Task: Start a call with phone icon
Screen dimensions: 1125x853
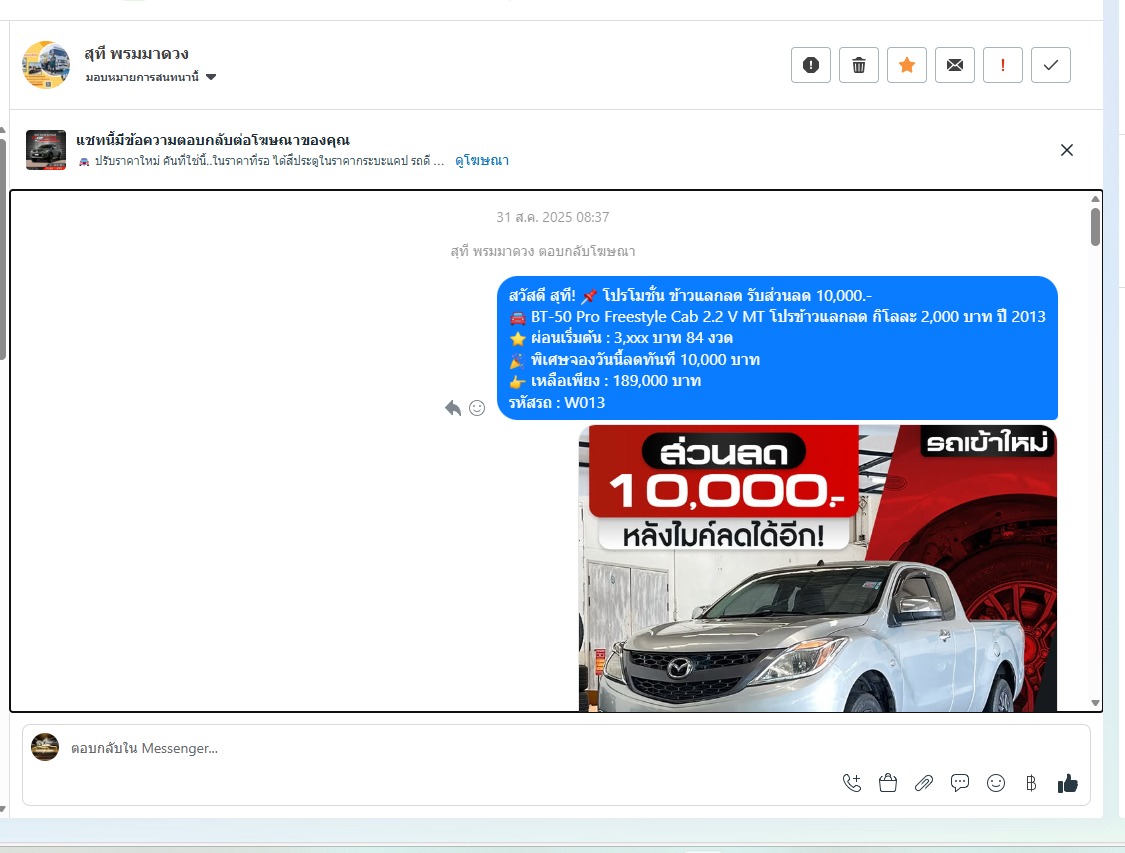Action: [852, 783]
